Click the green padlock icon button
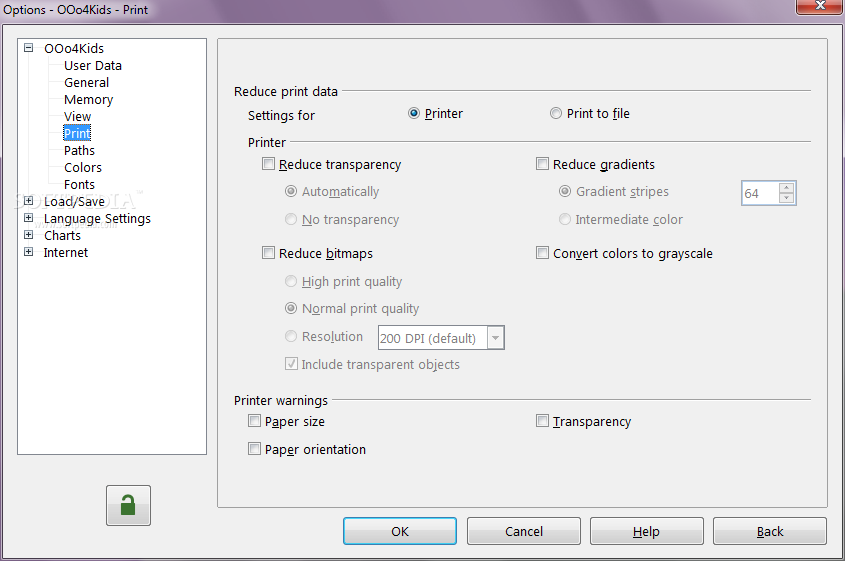 128,505
